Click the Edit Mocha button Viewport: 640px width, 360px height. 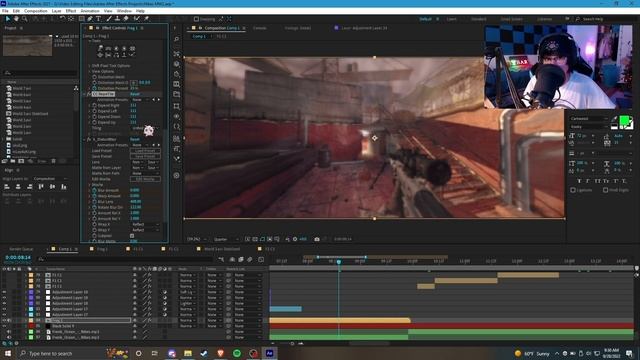tap(145, 179)
